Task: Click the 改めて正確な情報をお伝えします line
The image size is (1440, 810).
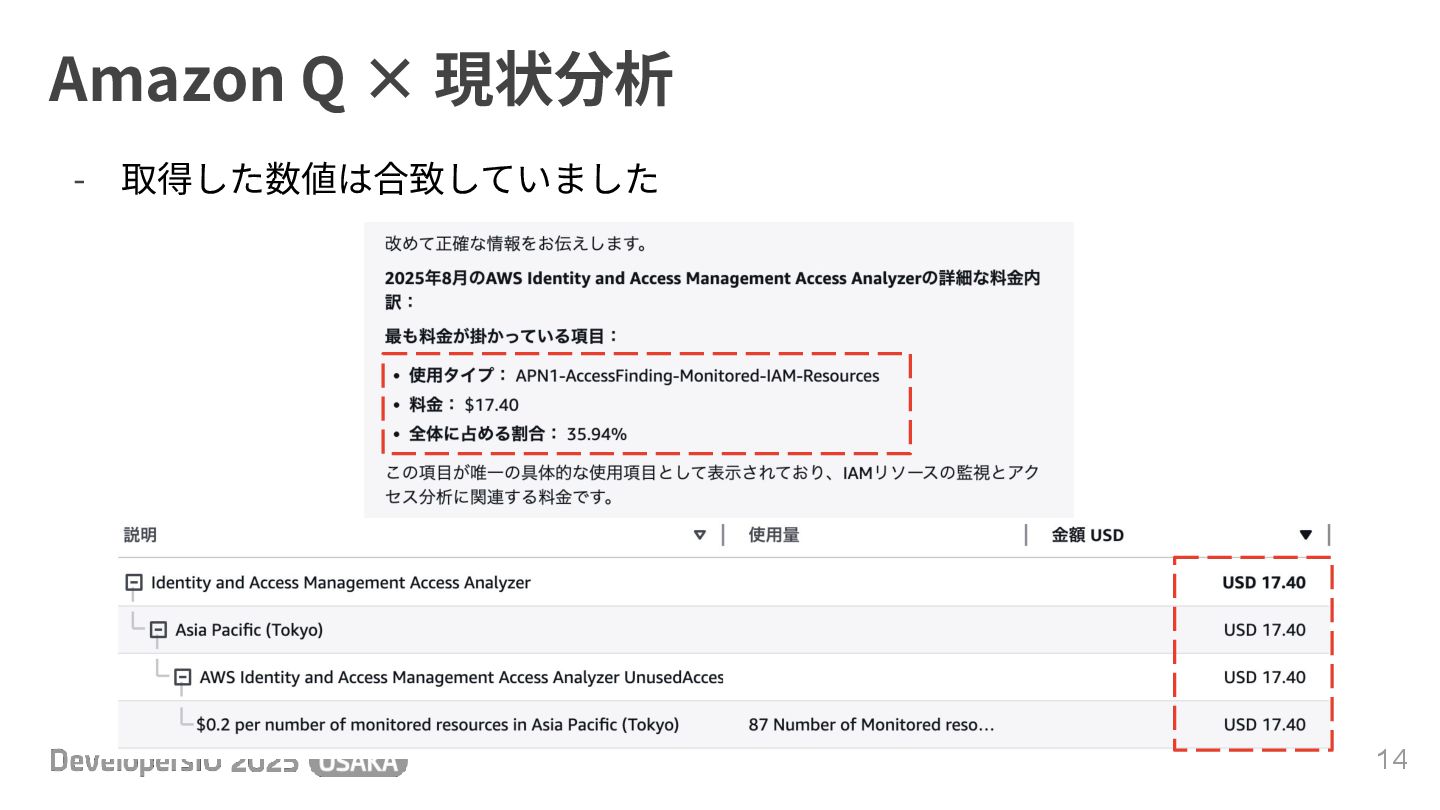Action: click(x=516, y=243)
